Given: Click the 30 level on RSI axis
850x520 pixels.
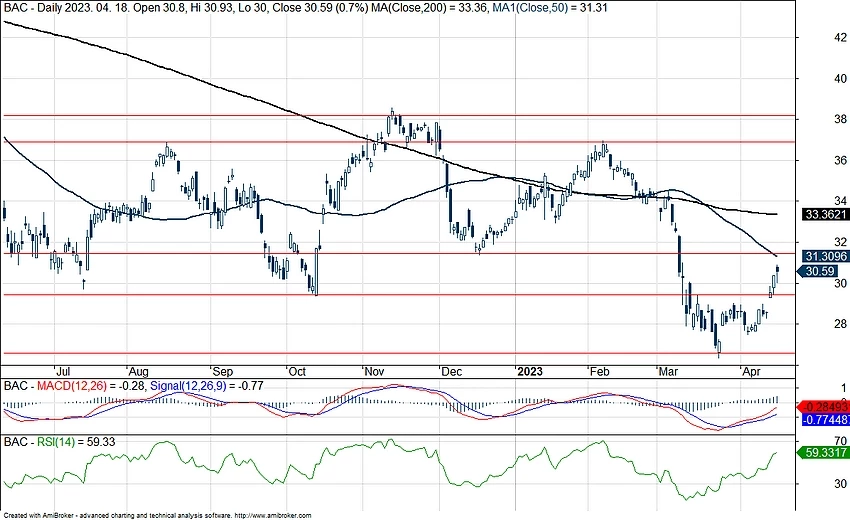Looking at the screenshot, I should click(x=840, y=483).
